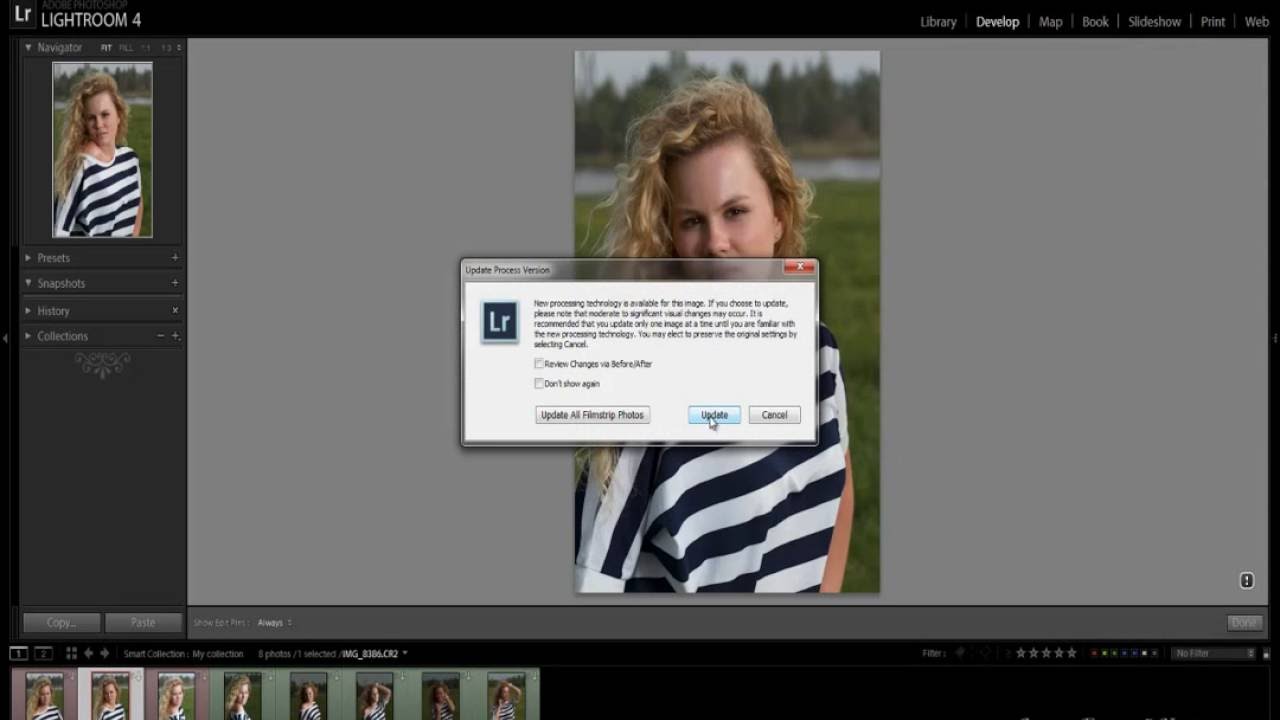This screenshot has width=1280, height=720.
Task: Click the Paste button
Action: pyautogui.click(x=143, y=622)
